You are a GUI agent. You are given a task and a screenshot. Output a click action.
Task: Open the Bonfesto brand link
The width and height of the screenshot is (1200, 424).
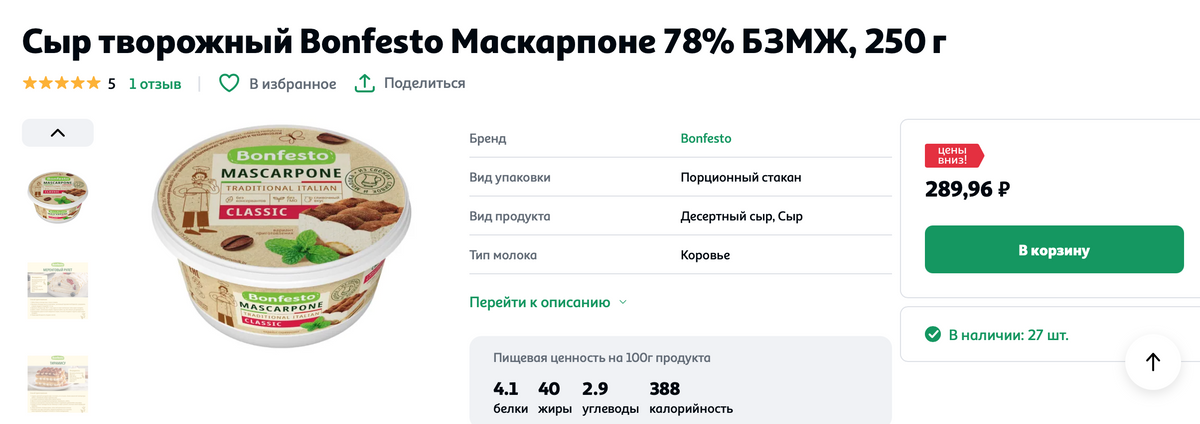[706, 138]
